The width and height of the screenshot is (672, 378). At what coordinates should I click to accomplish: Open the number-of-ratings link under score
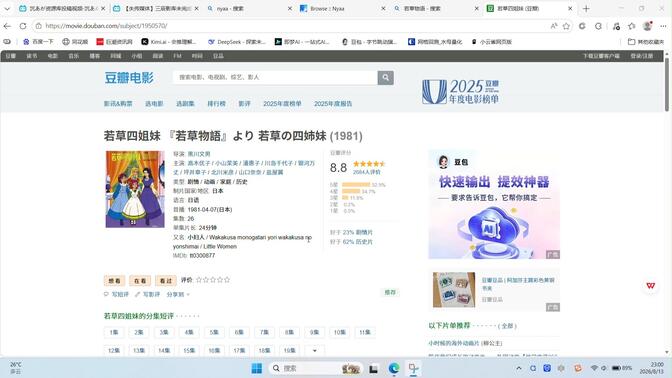coord(366,172)
